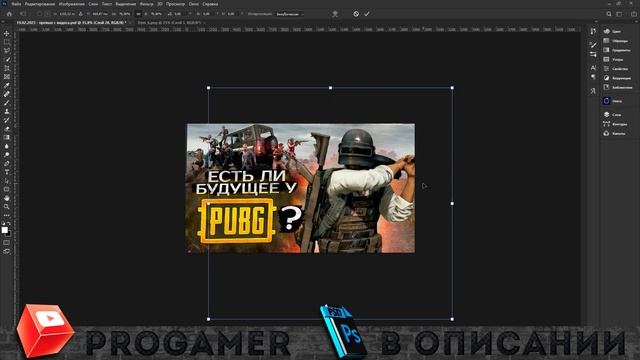Screen dimensions: 640x360
Task: Select the Lasso tool
Action: [x=7, y=51]
